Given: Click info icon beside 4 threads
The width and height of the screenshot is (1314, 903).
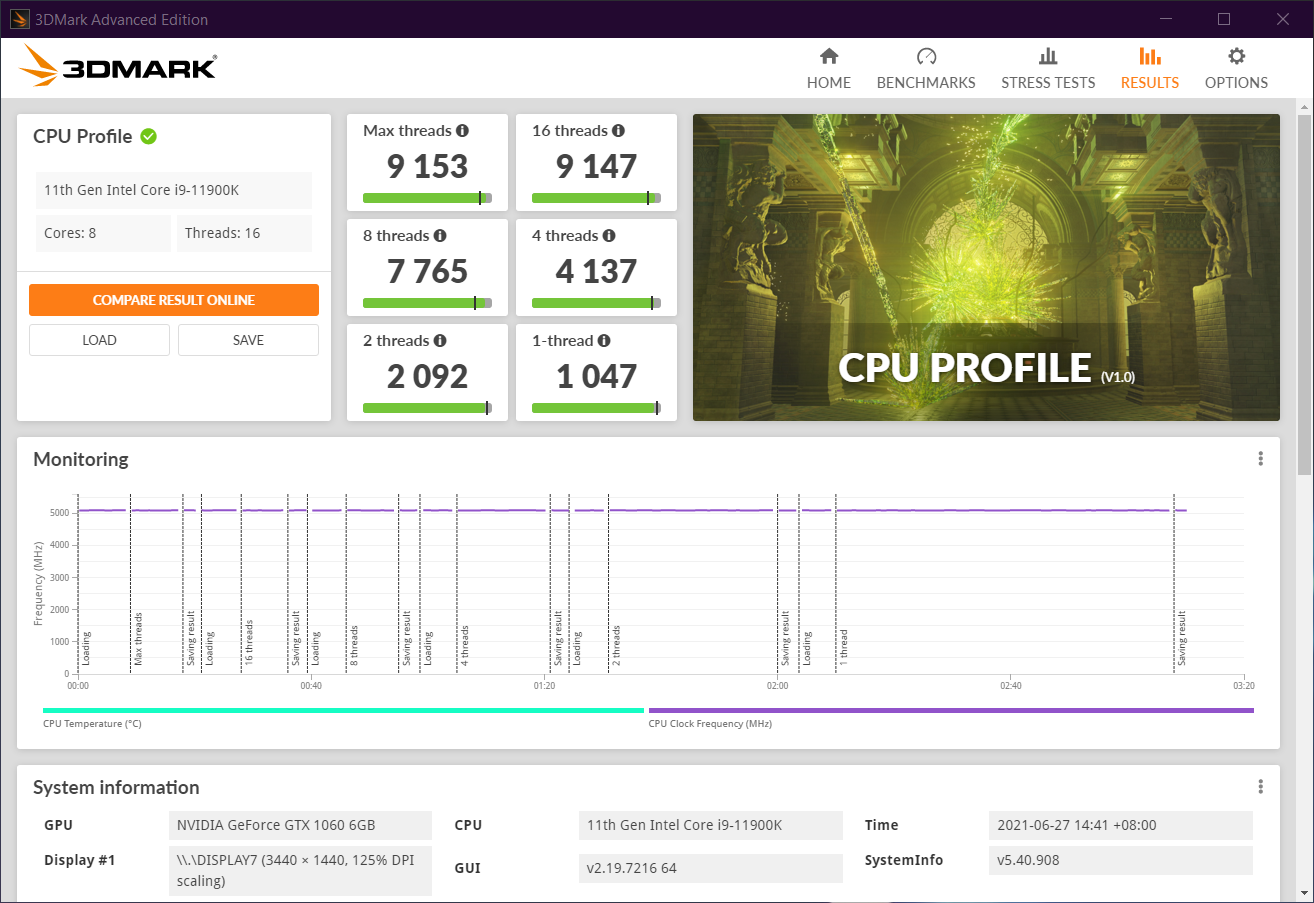Looking at the screenshot, I should [x=609, y=236].
